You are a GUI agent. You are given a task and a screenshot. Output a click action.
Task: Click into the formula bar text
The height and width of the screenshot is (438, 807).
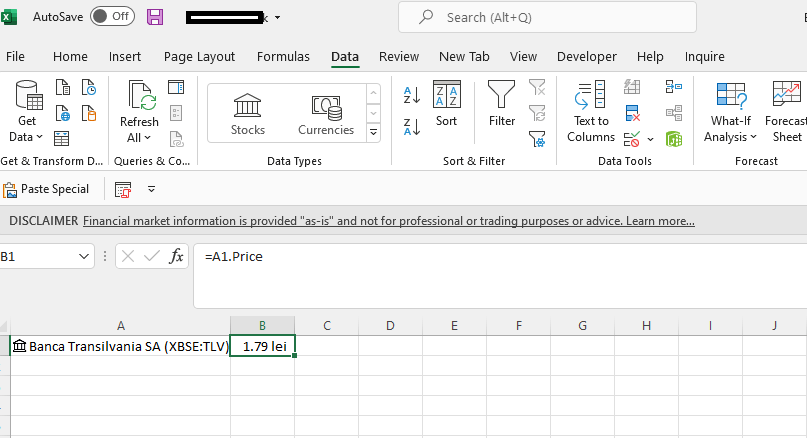point(234,256)
